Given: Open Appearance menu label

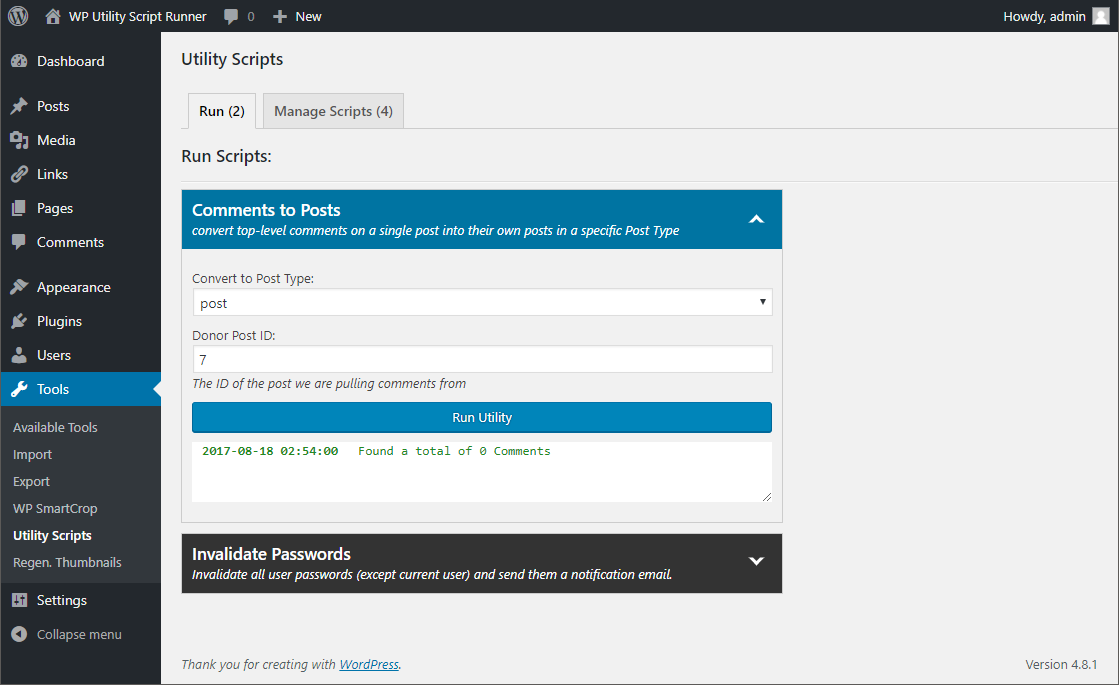Looking at the screenshot, I should click(x=74, y=288).
